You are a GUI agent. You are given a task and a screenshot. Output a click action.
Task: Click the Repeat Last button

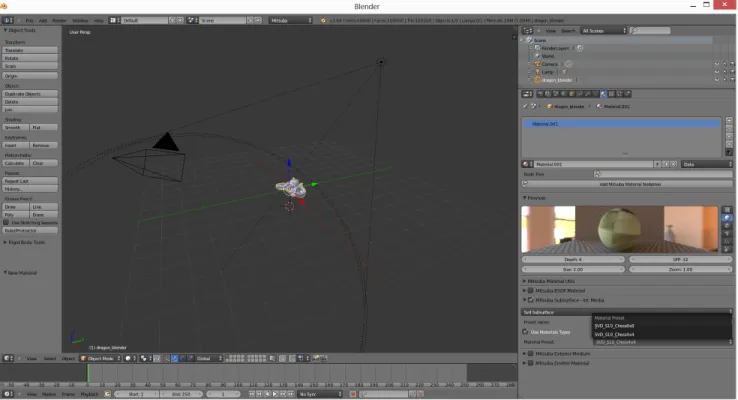(31, 181)
